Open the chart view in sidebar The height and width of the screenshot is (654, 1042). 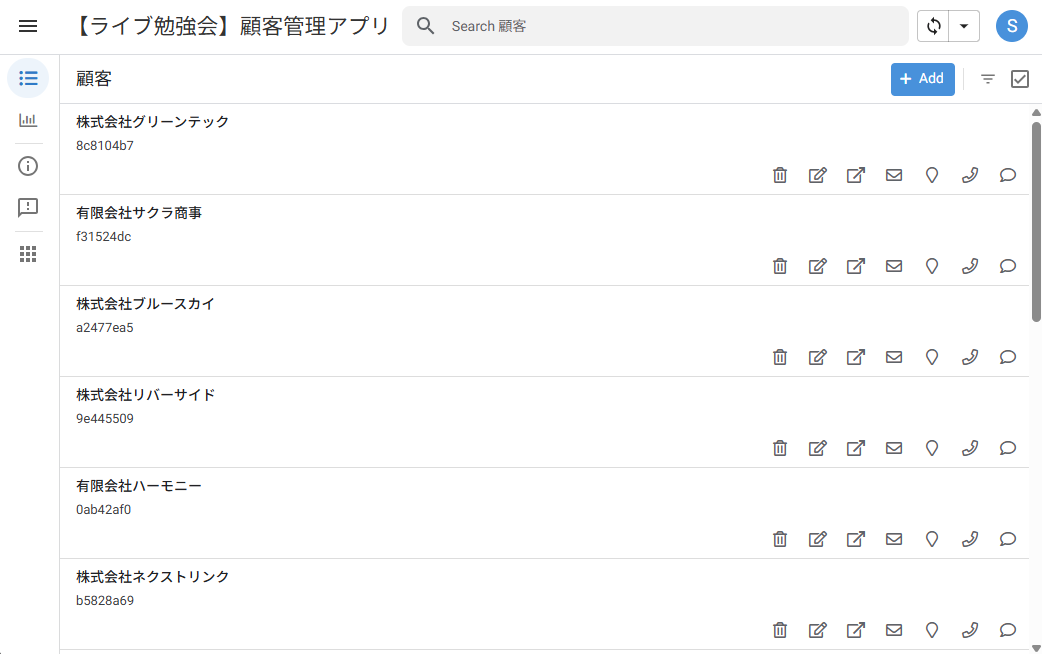click(28, 120)
